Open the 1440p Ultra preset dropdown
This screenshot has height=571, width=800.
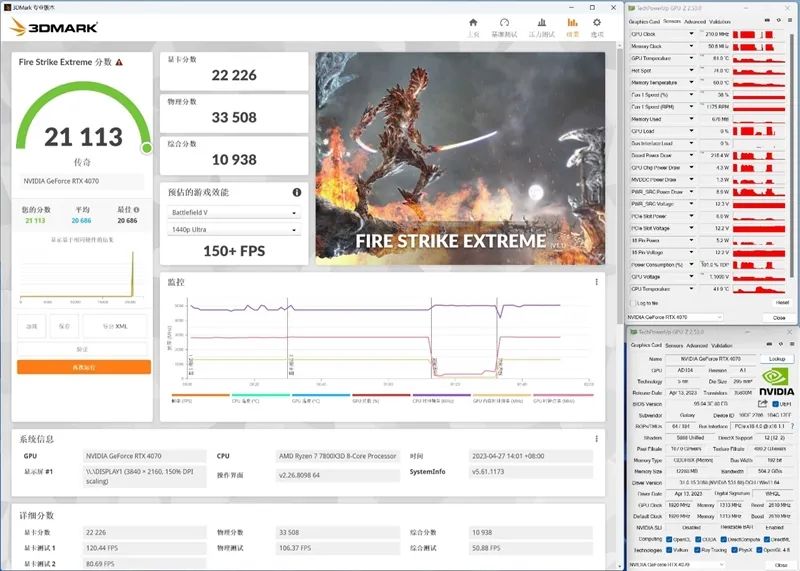[234, 230]
